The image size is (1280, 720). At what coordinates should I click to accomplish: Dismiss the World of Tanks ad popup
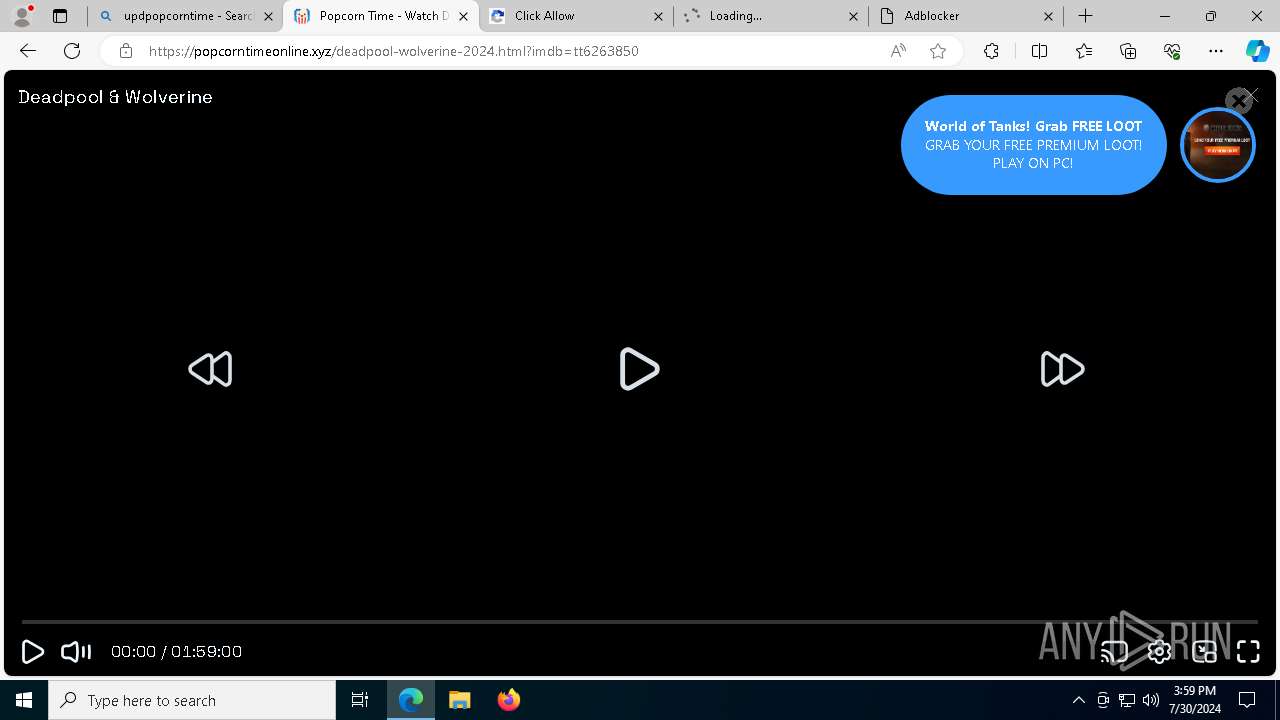click(1239, 100)
